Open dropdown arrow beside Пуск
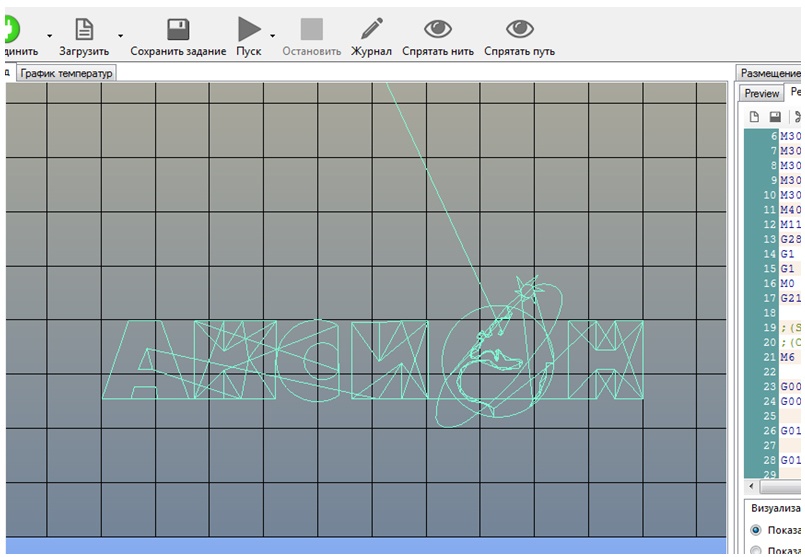Viewport: 805px width, 557px height. click(x=273, y=36)
